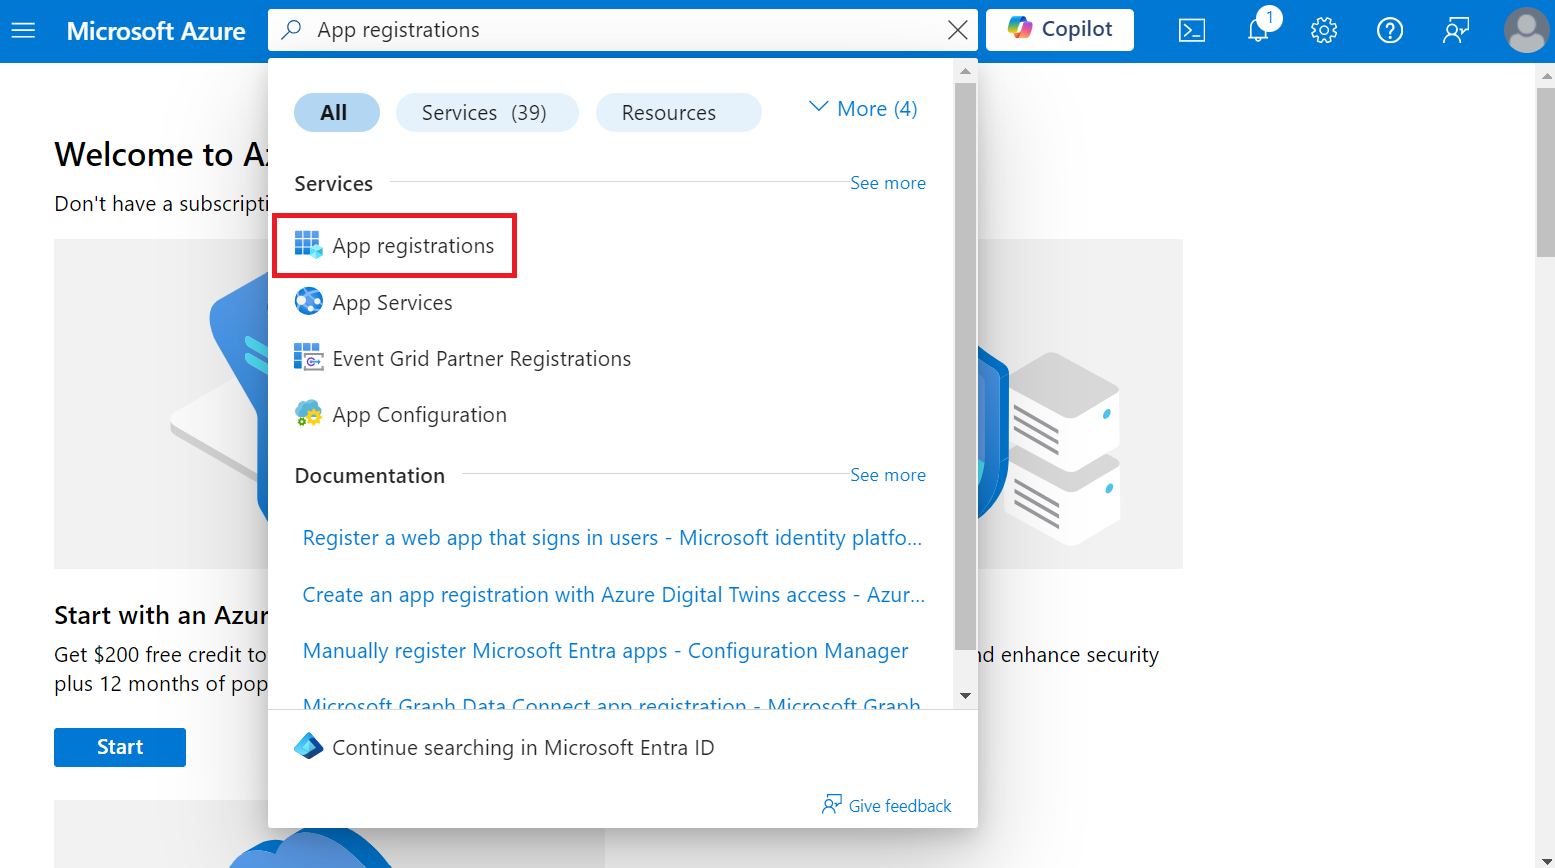1555x868 pixels.
Task: Click See more next to Documentation
Action: [x=887, y=475]
